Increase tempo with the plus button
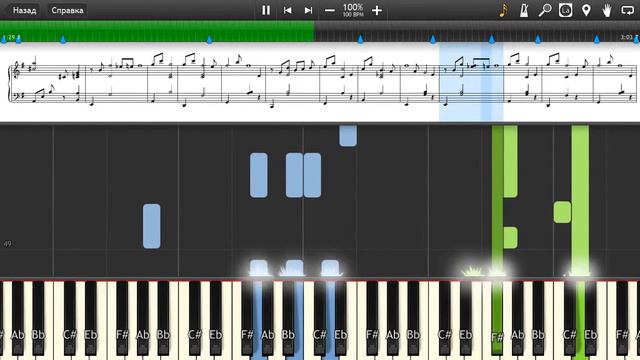Image resolution: width=640 pixels, height=360 pixels. click(x=377, y=10)
